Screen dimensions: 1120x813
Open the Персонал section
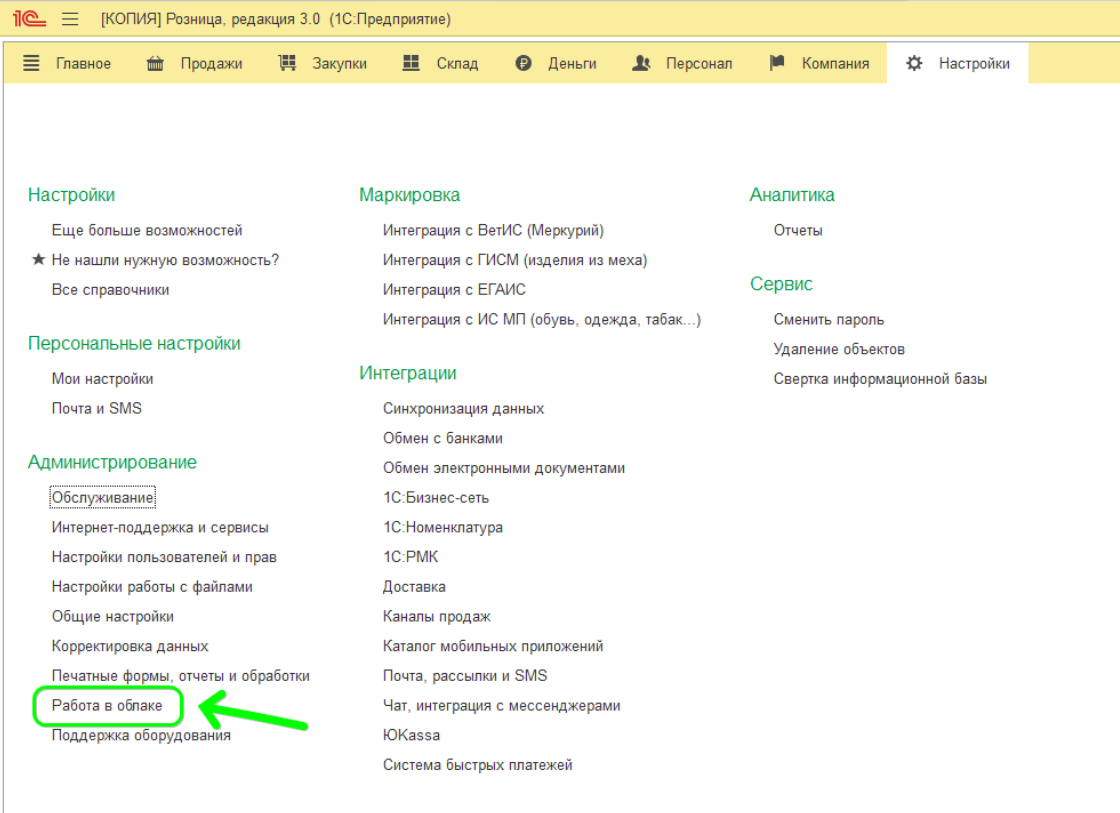tap(699, 64)
